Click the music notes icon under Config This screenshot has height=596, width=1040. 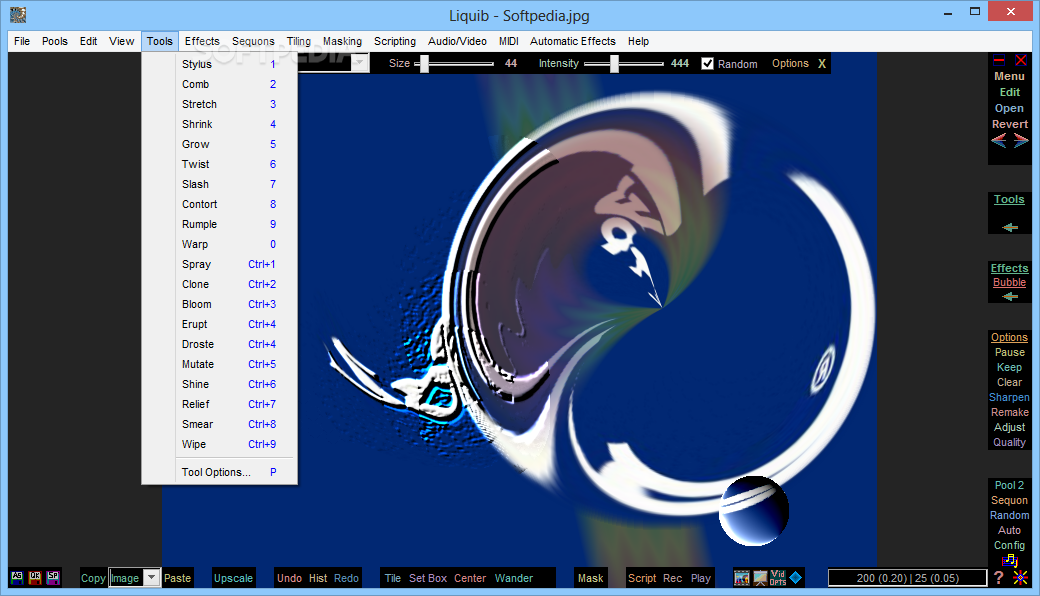[x=1009, y=560]
